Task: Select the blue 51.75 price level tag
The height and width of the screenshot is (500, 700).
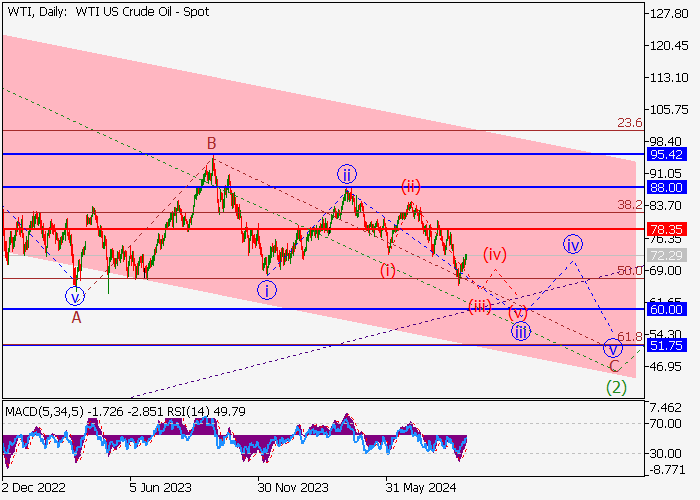Action: 667,345
